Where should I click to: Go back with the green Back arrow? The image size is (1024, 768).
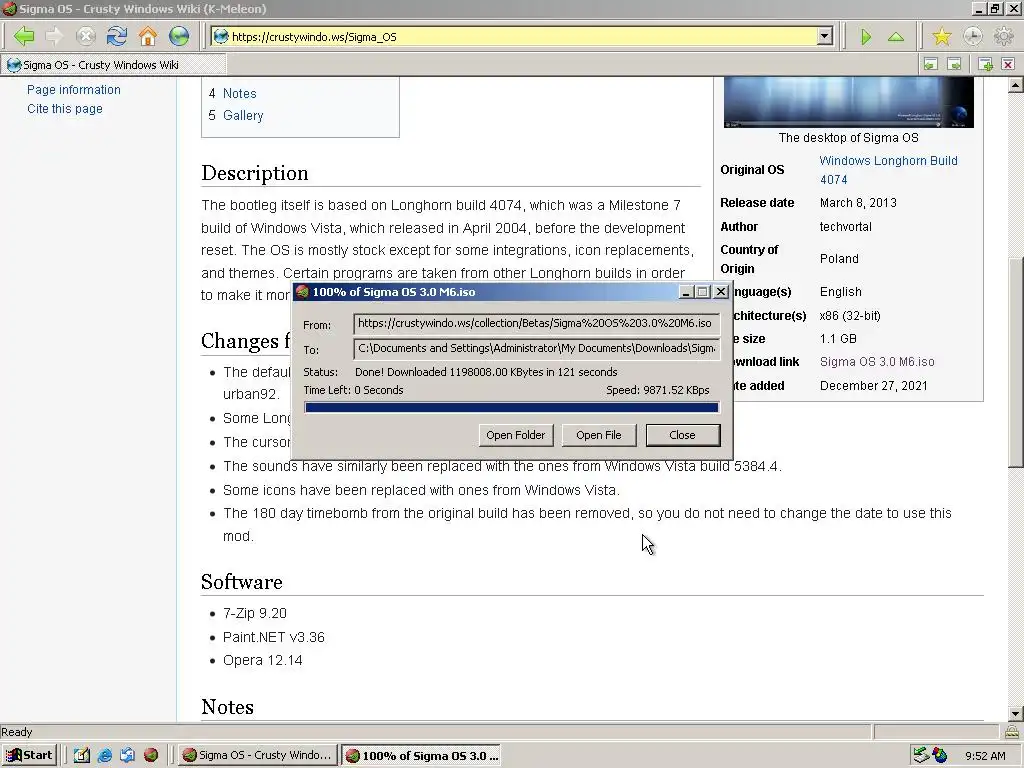(24, 37)
